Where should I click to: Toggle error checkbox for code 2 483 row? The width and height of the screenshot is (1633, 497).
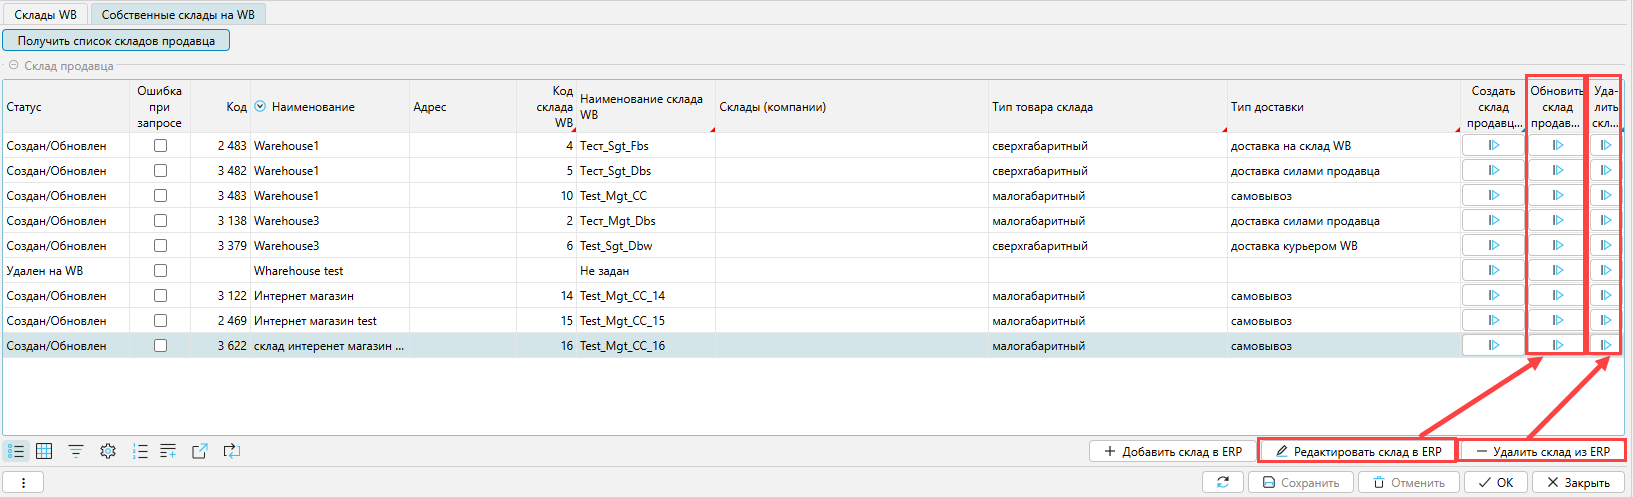pyautogui.click(x=160, y=145)
